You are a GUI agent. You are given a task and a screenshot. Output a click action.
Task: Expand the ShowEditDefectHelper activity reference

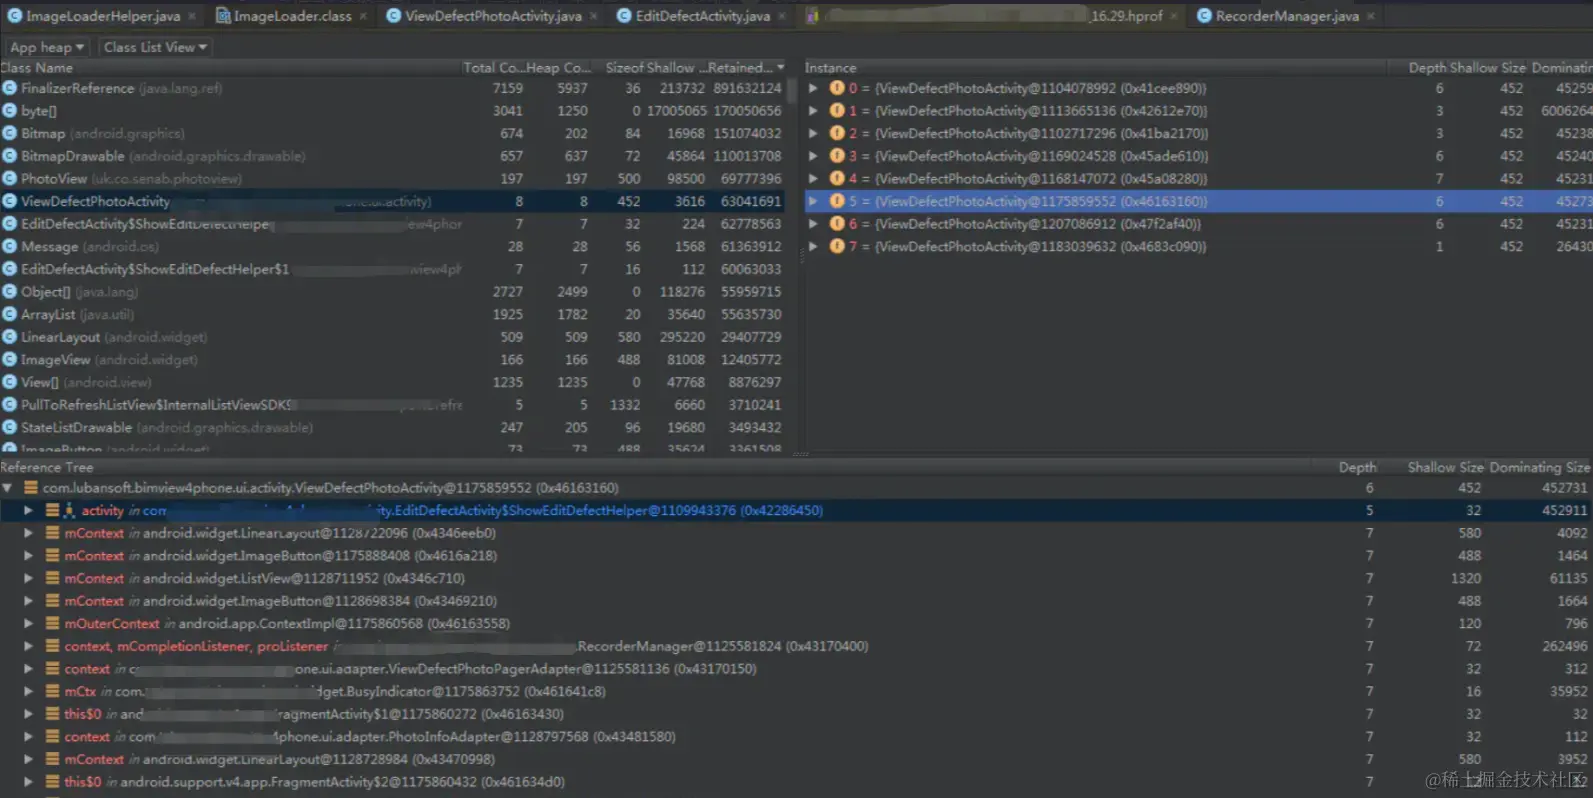28,510
